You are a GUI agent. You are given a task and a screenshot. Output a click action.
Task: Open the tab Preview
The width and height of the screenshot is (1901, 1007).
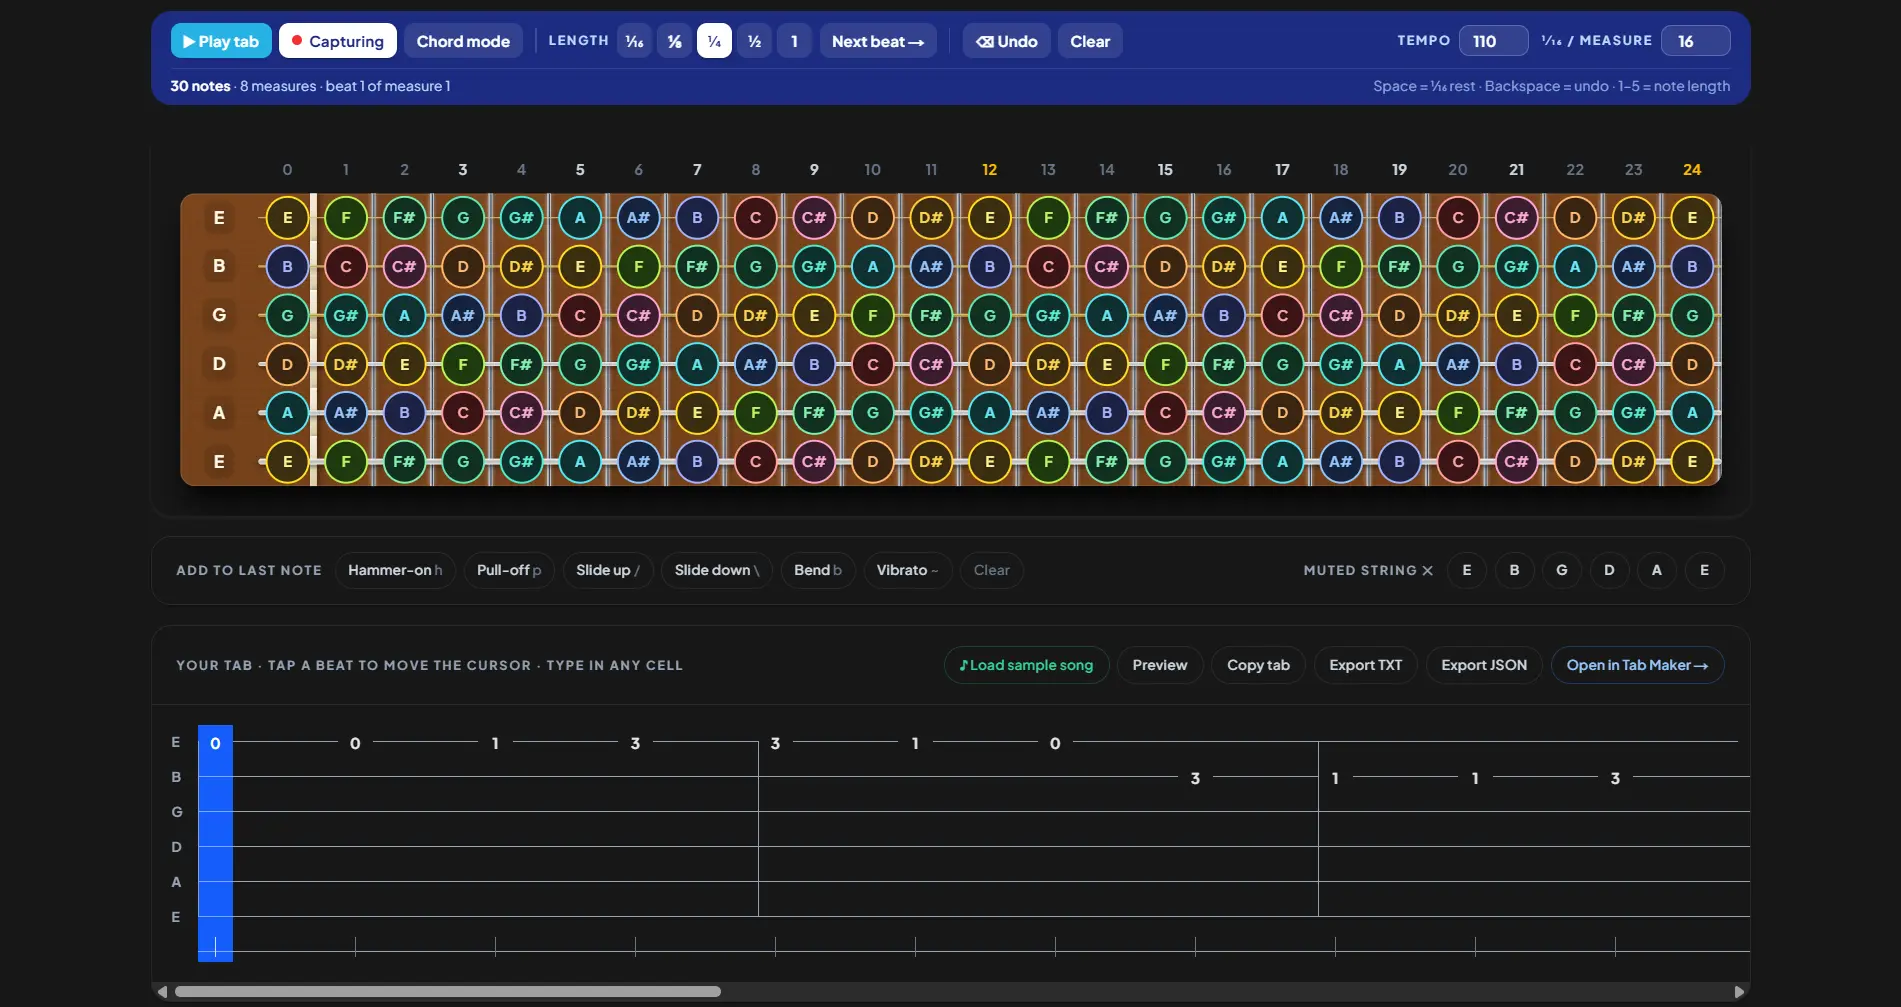tap(1160, 665)
